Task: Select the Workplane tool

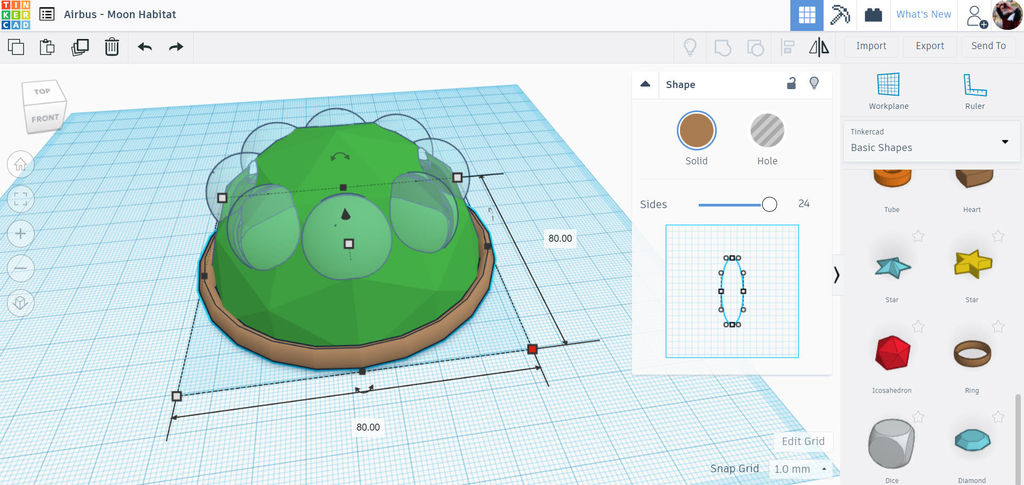Action: (x=888, y=91)
